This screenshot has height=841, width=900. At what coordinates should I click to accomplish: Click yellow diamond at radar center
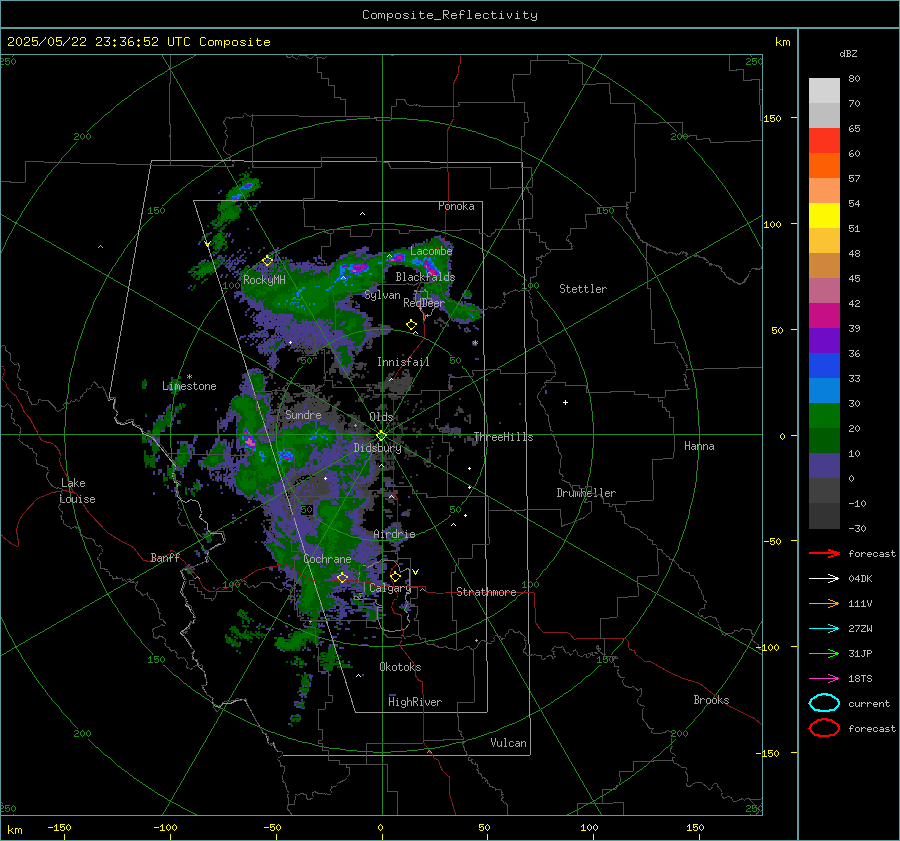pyautogui.click(x=382, y=435)
